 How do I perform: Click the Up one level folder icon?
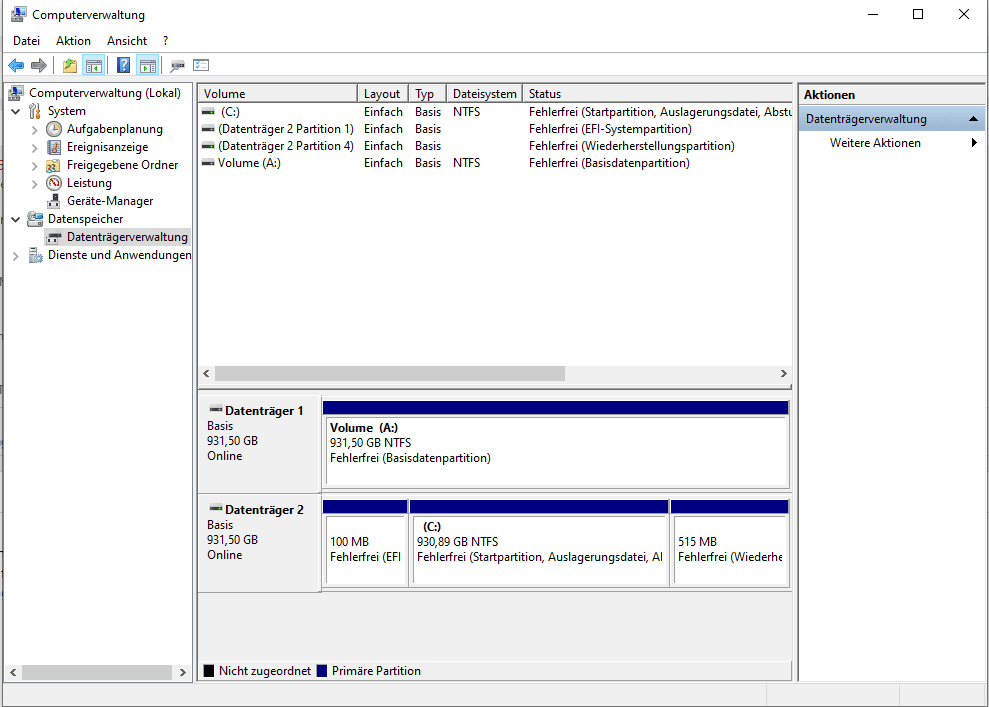click(69, 65)
